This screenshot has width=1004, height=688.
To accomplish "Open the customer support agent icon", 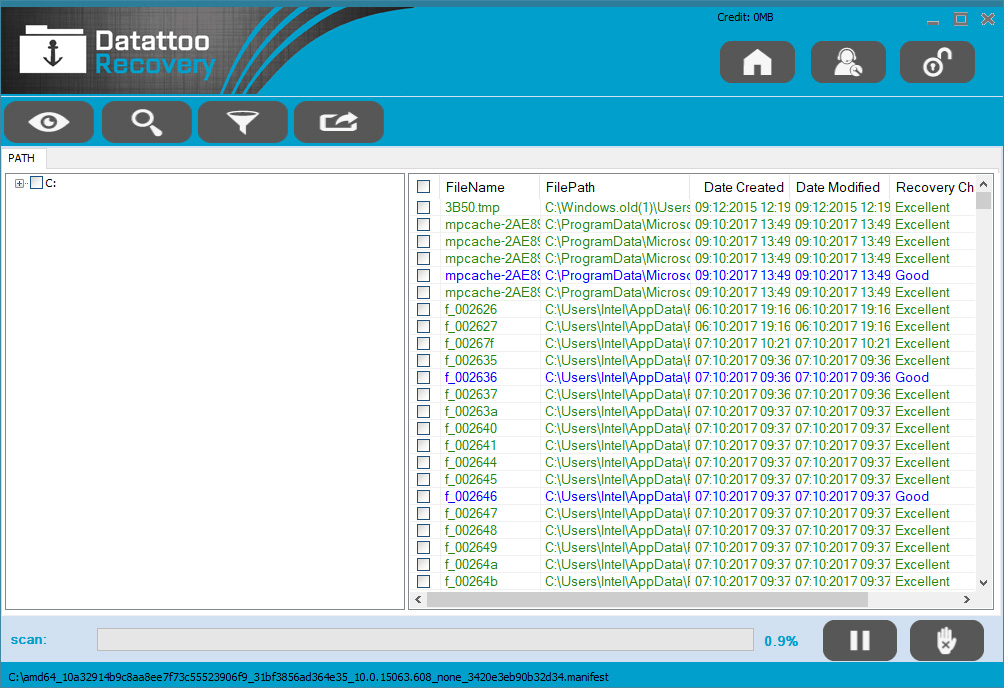I will (847, 62).
